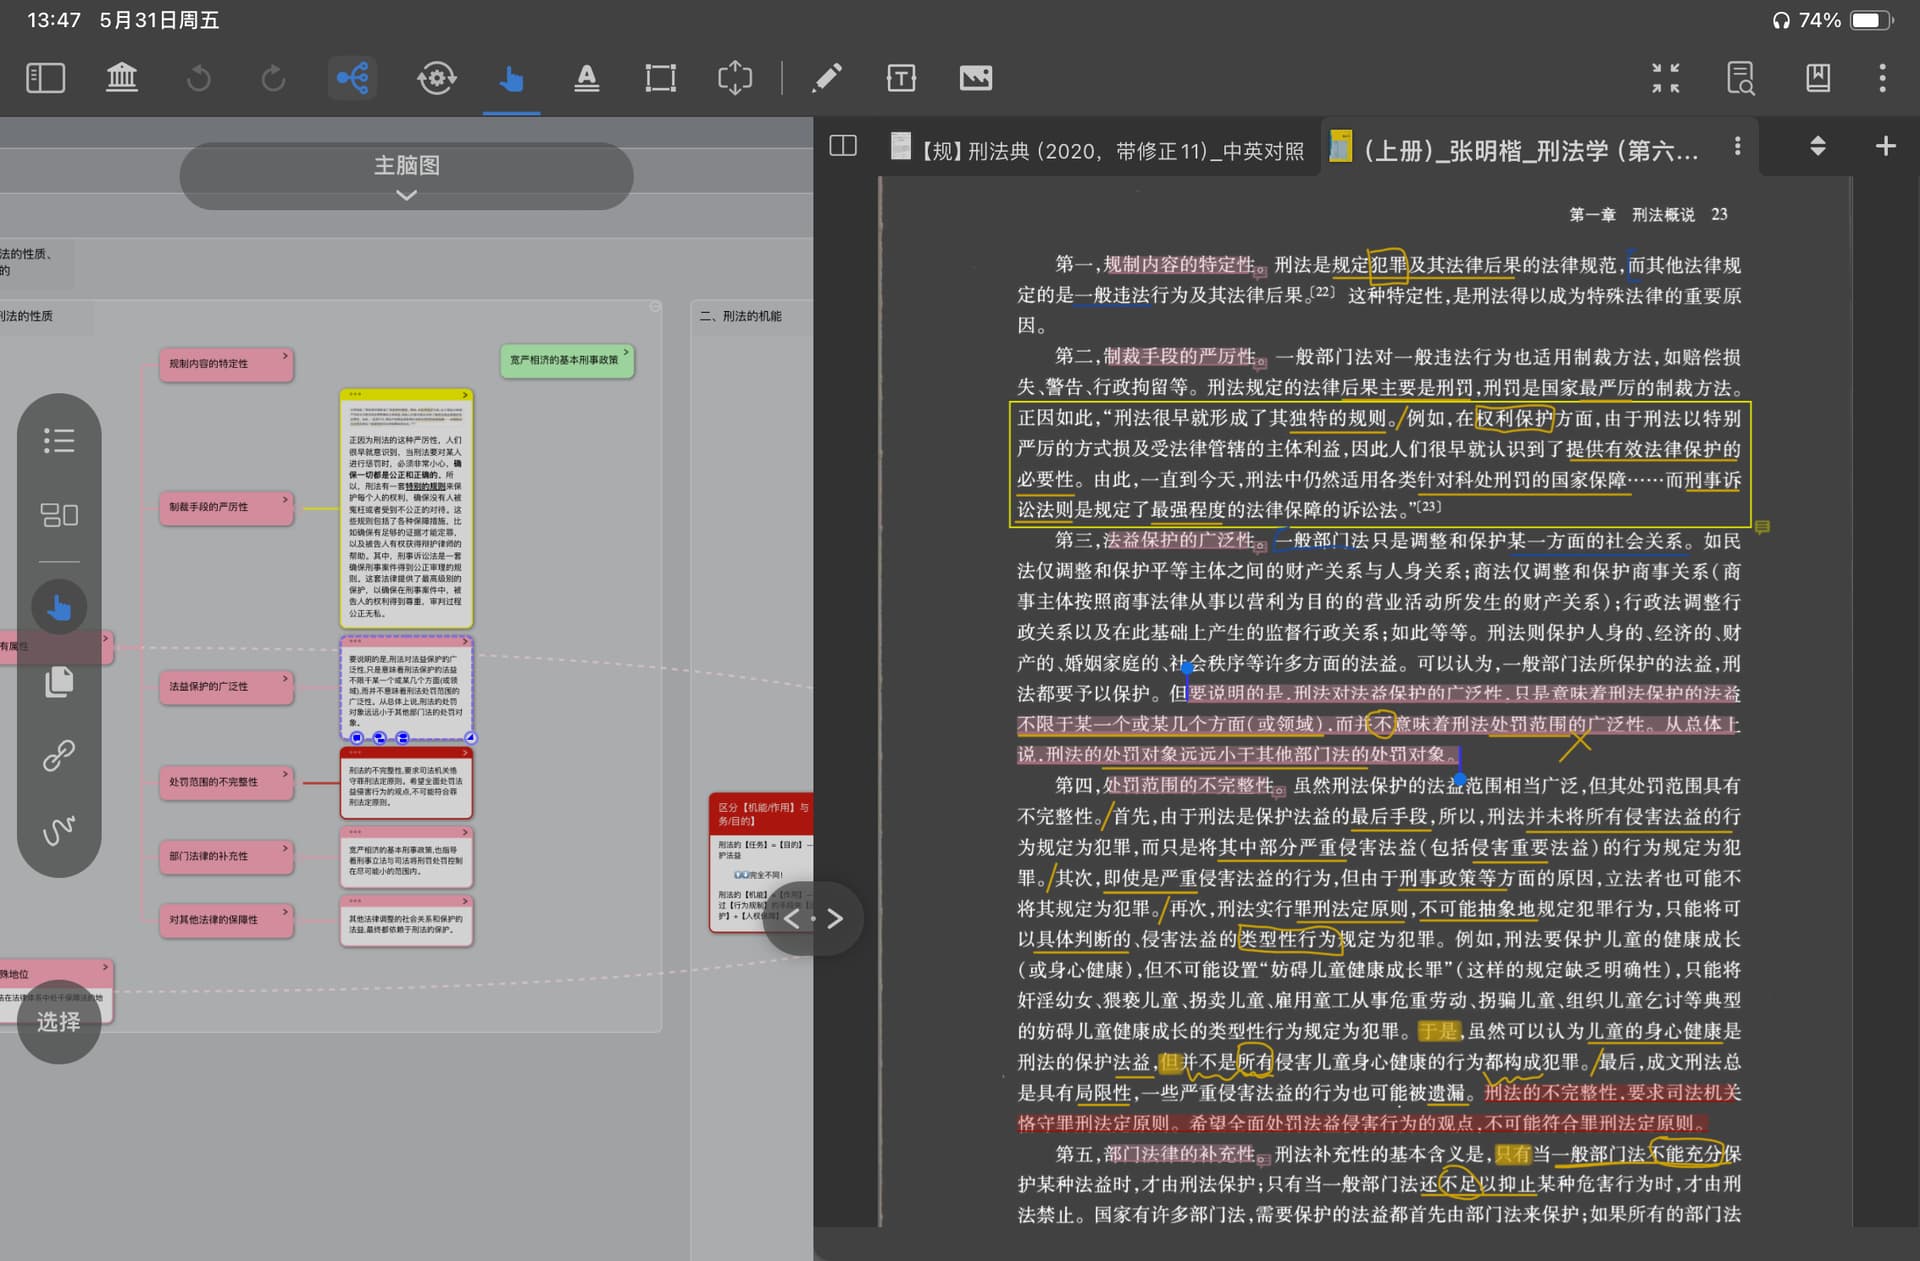Expand arrow on 法益保护的广泛性 node
1920x1261 pixels.
tap(285, 679)
